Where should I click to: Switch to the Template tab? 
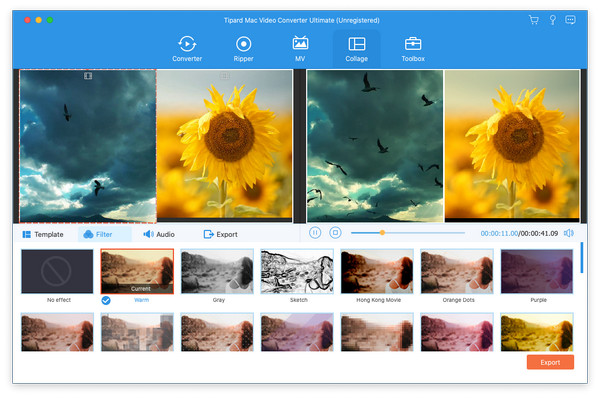[x=43, y=234]
